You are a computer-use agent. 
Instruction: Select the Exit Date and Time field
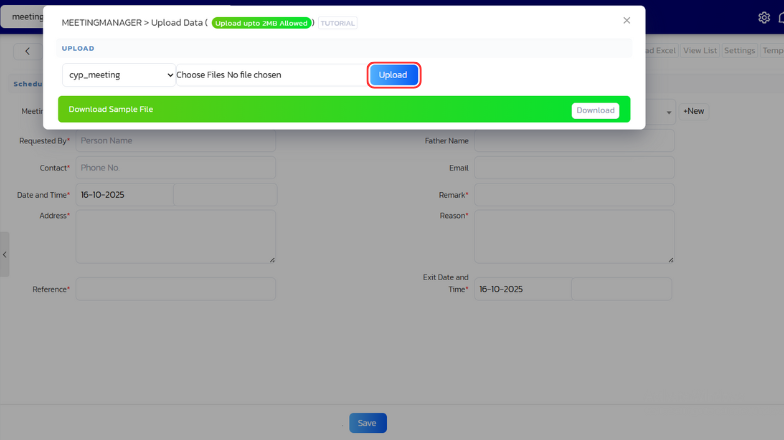click(522, 289)
